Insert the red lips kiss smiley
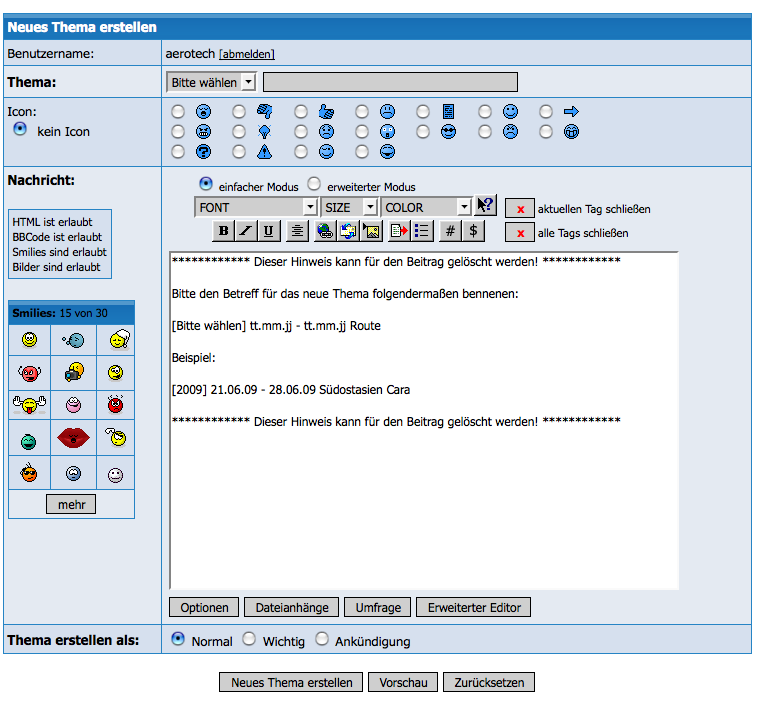Viewport: 760px width, 709px height. coord(72,438)
